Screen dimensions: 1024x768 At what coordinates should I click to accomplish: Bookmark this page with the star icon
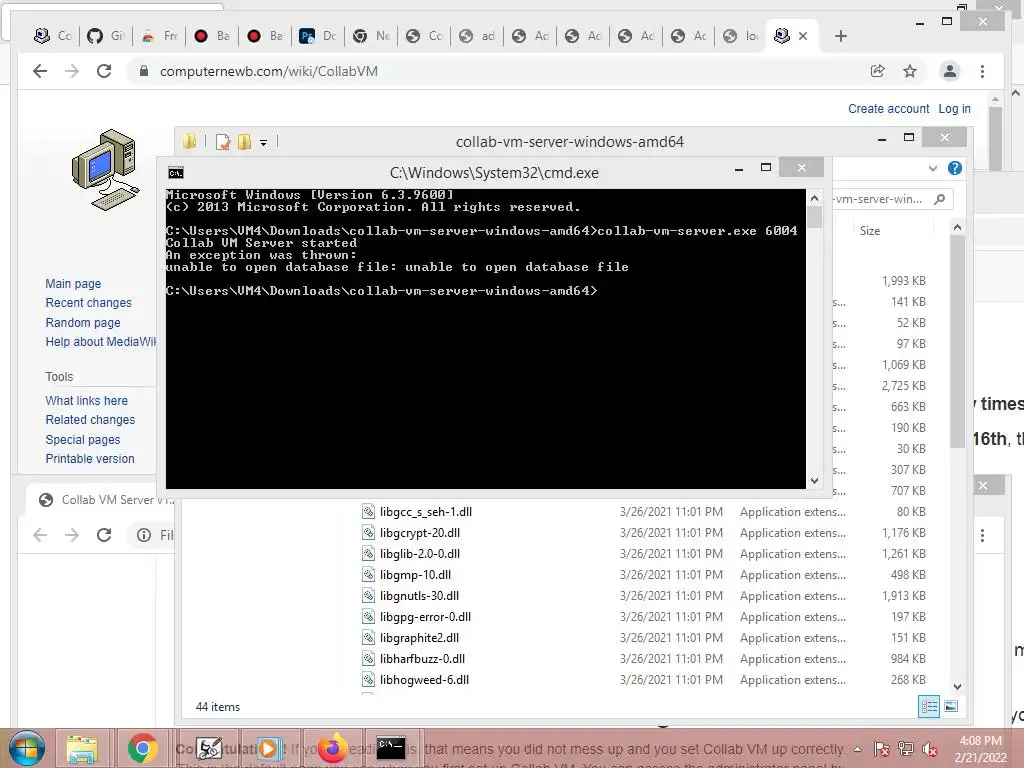point(910,71)
